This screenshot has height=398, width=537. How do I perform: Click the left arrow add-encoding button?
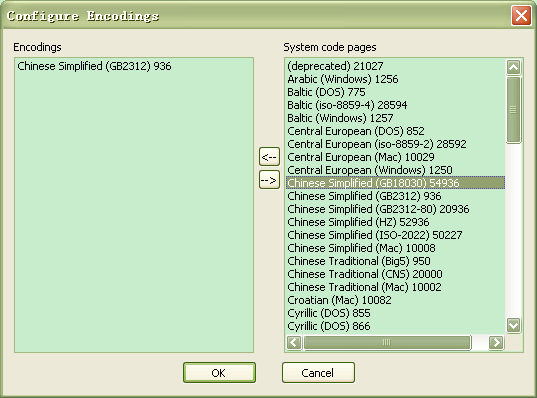(x=269, y=157)
